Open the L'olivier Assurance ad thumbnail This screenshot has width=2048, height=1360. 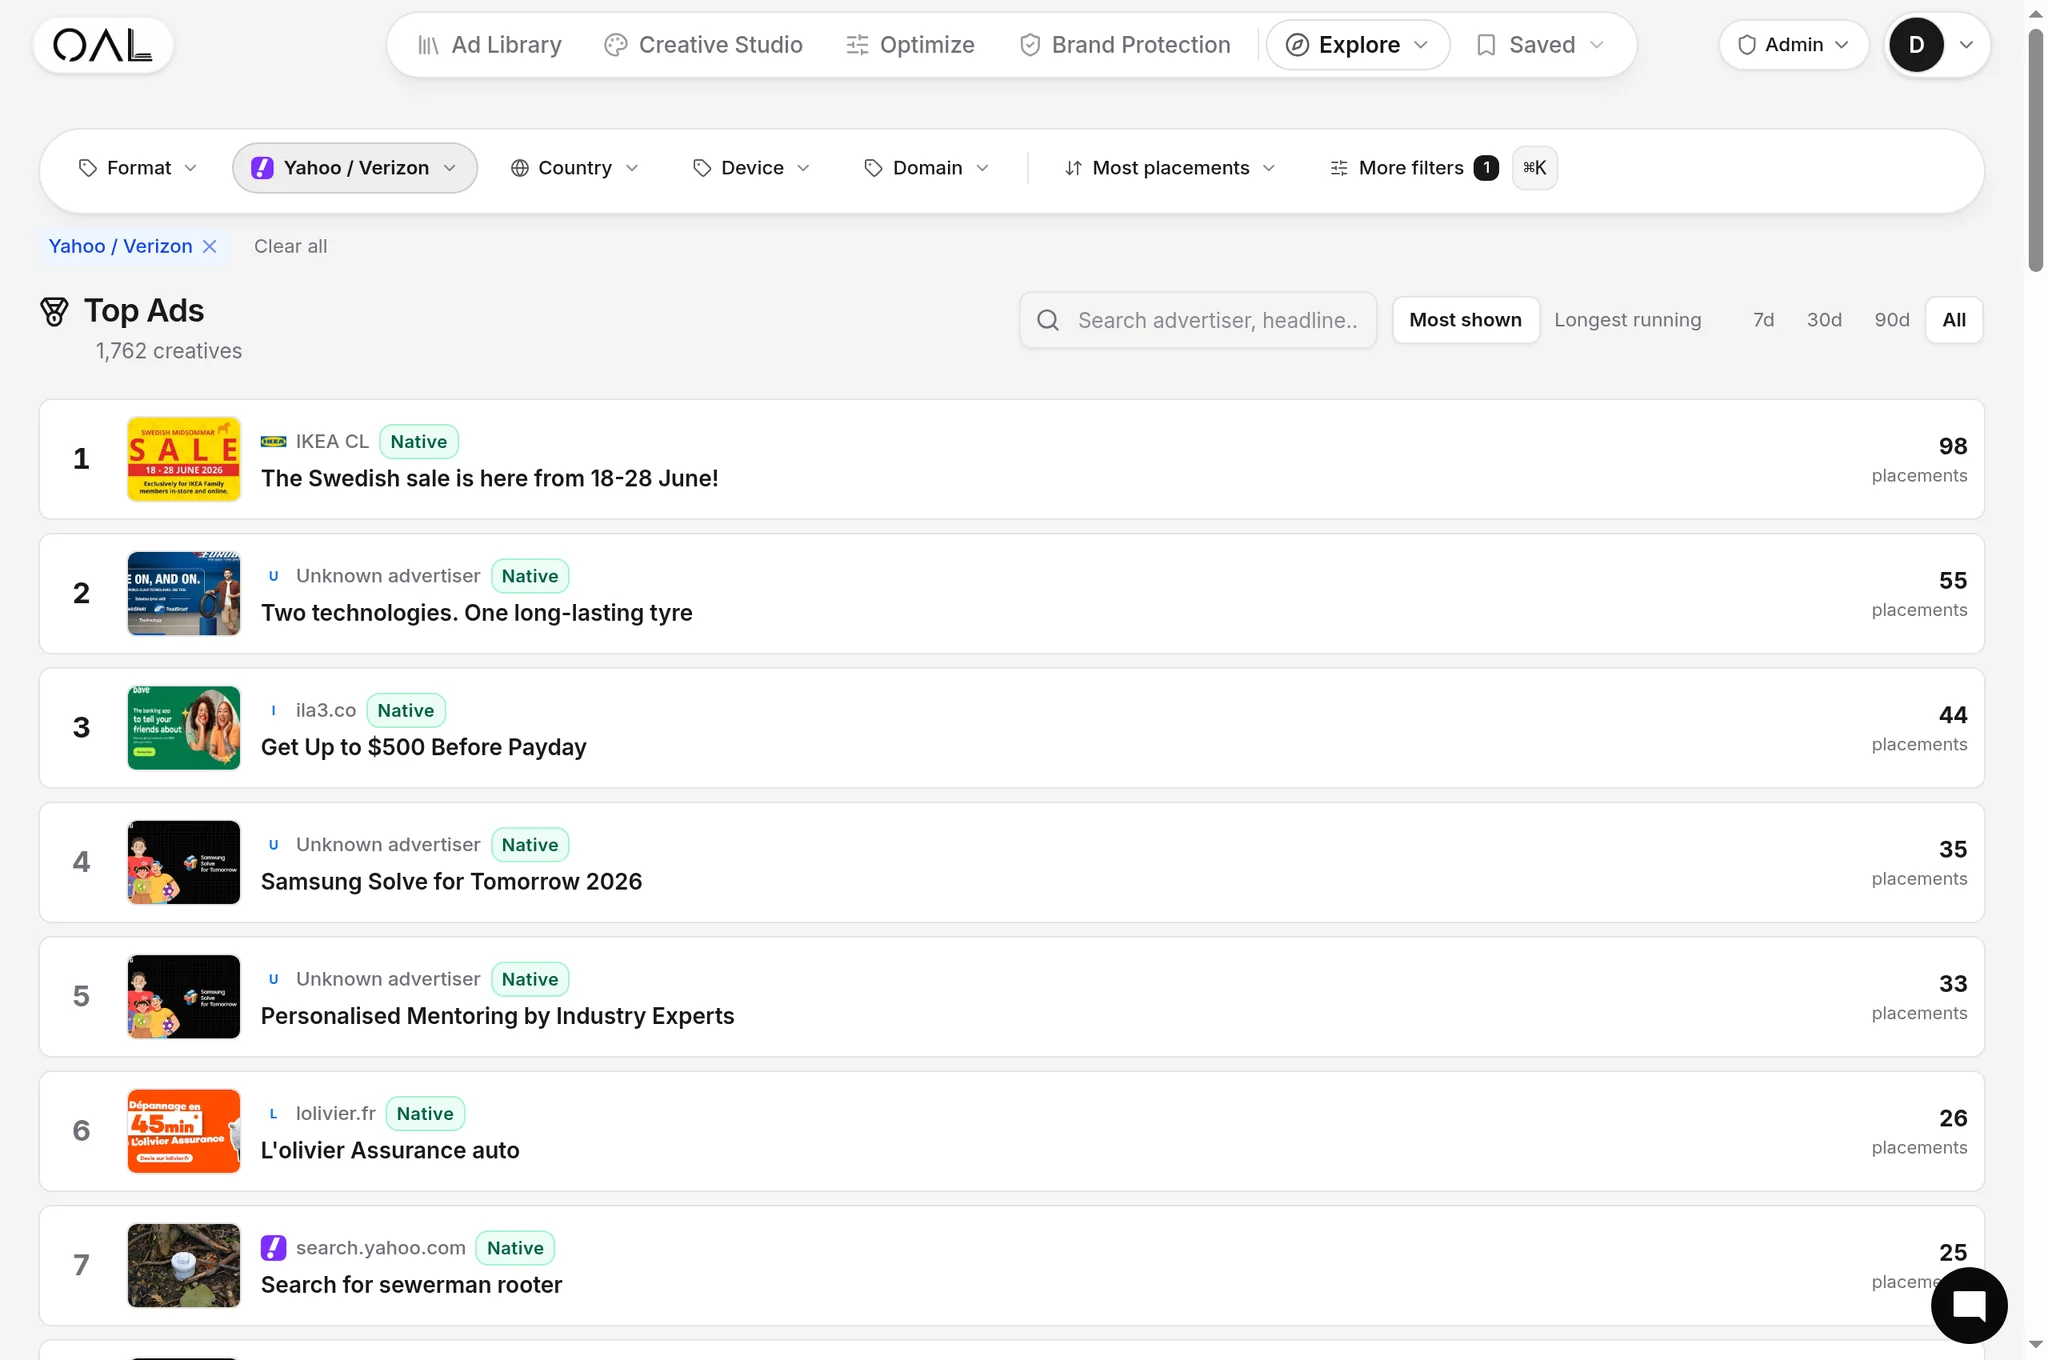point(184,1131)
